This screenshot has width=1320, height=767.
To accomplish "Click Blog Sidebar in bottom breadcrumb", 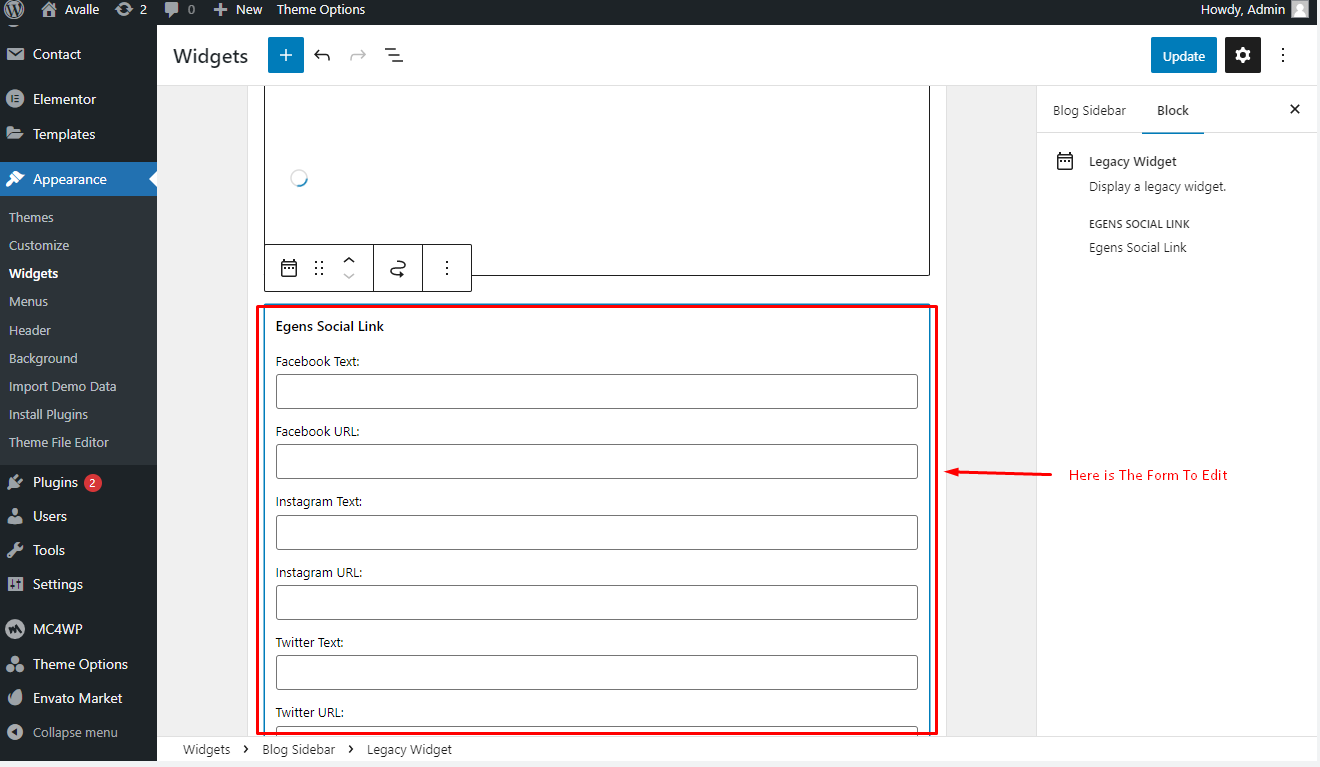I will coord(298,749).
